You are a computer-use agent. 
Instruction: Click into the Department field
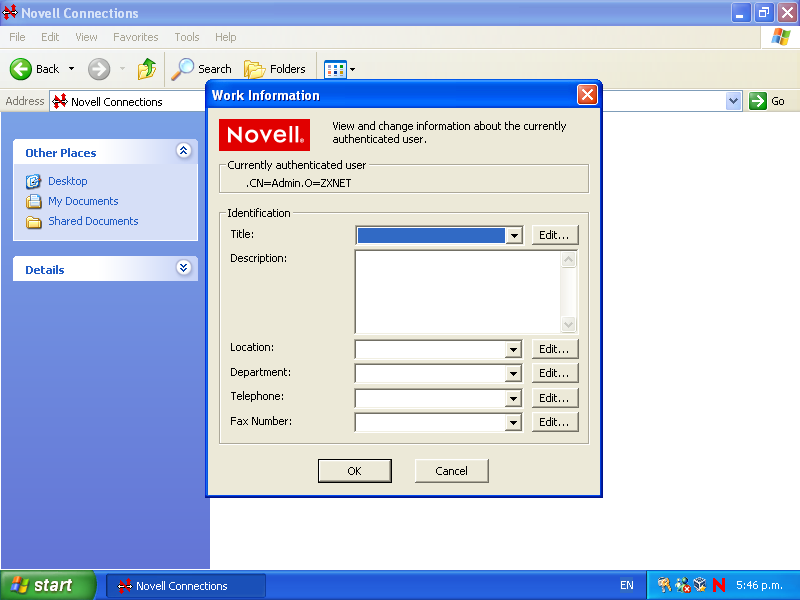(431, 373)
